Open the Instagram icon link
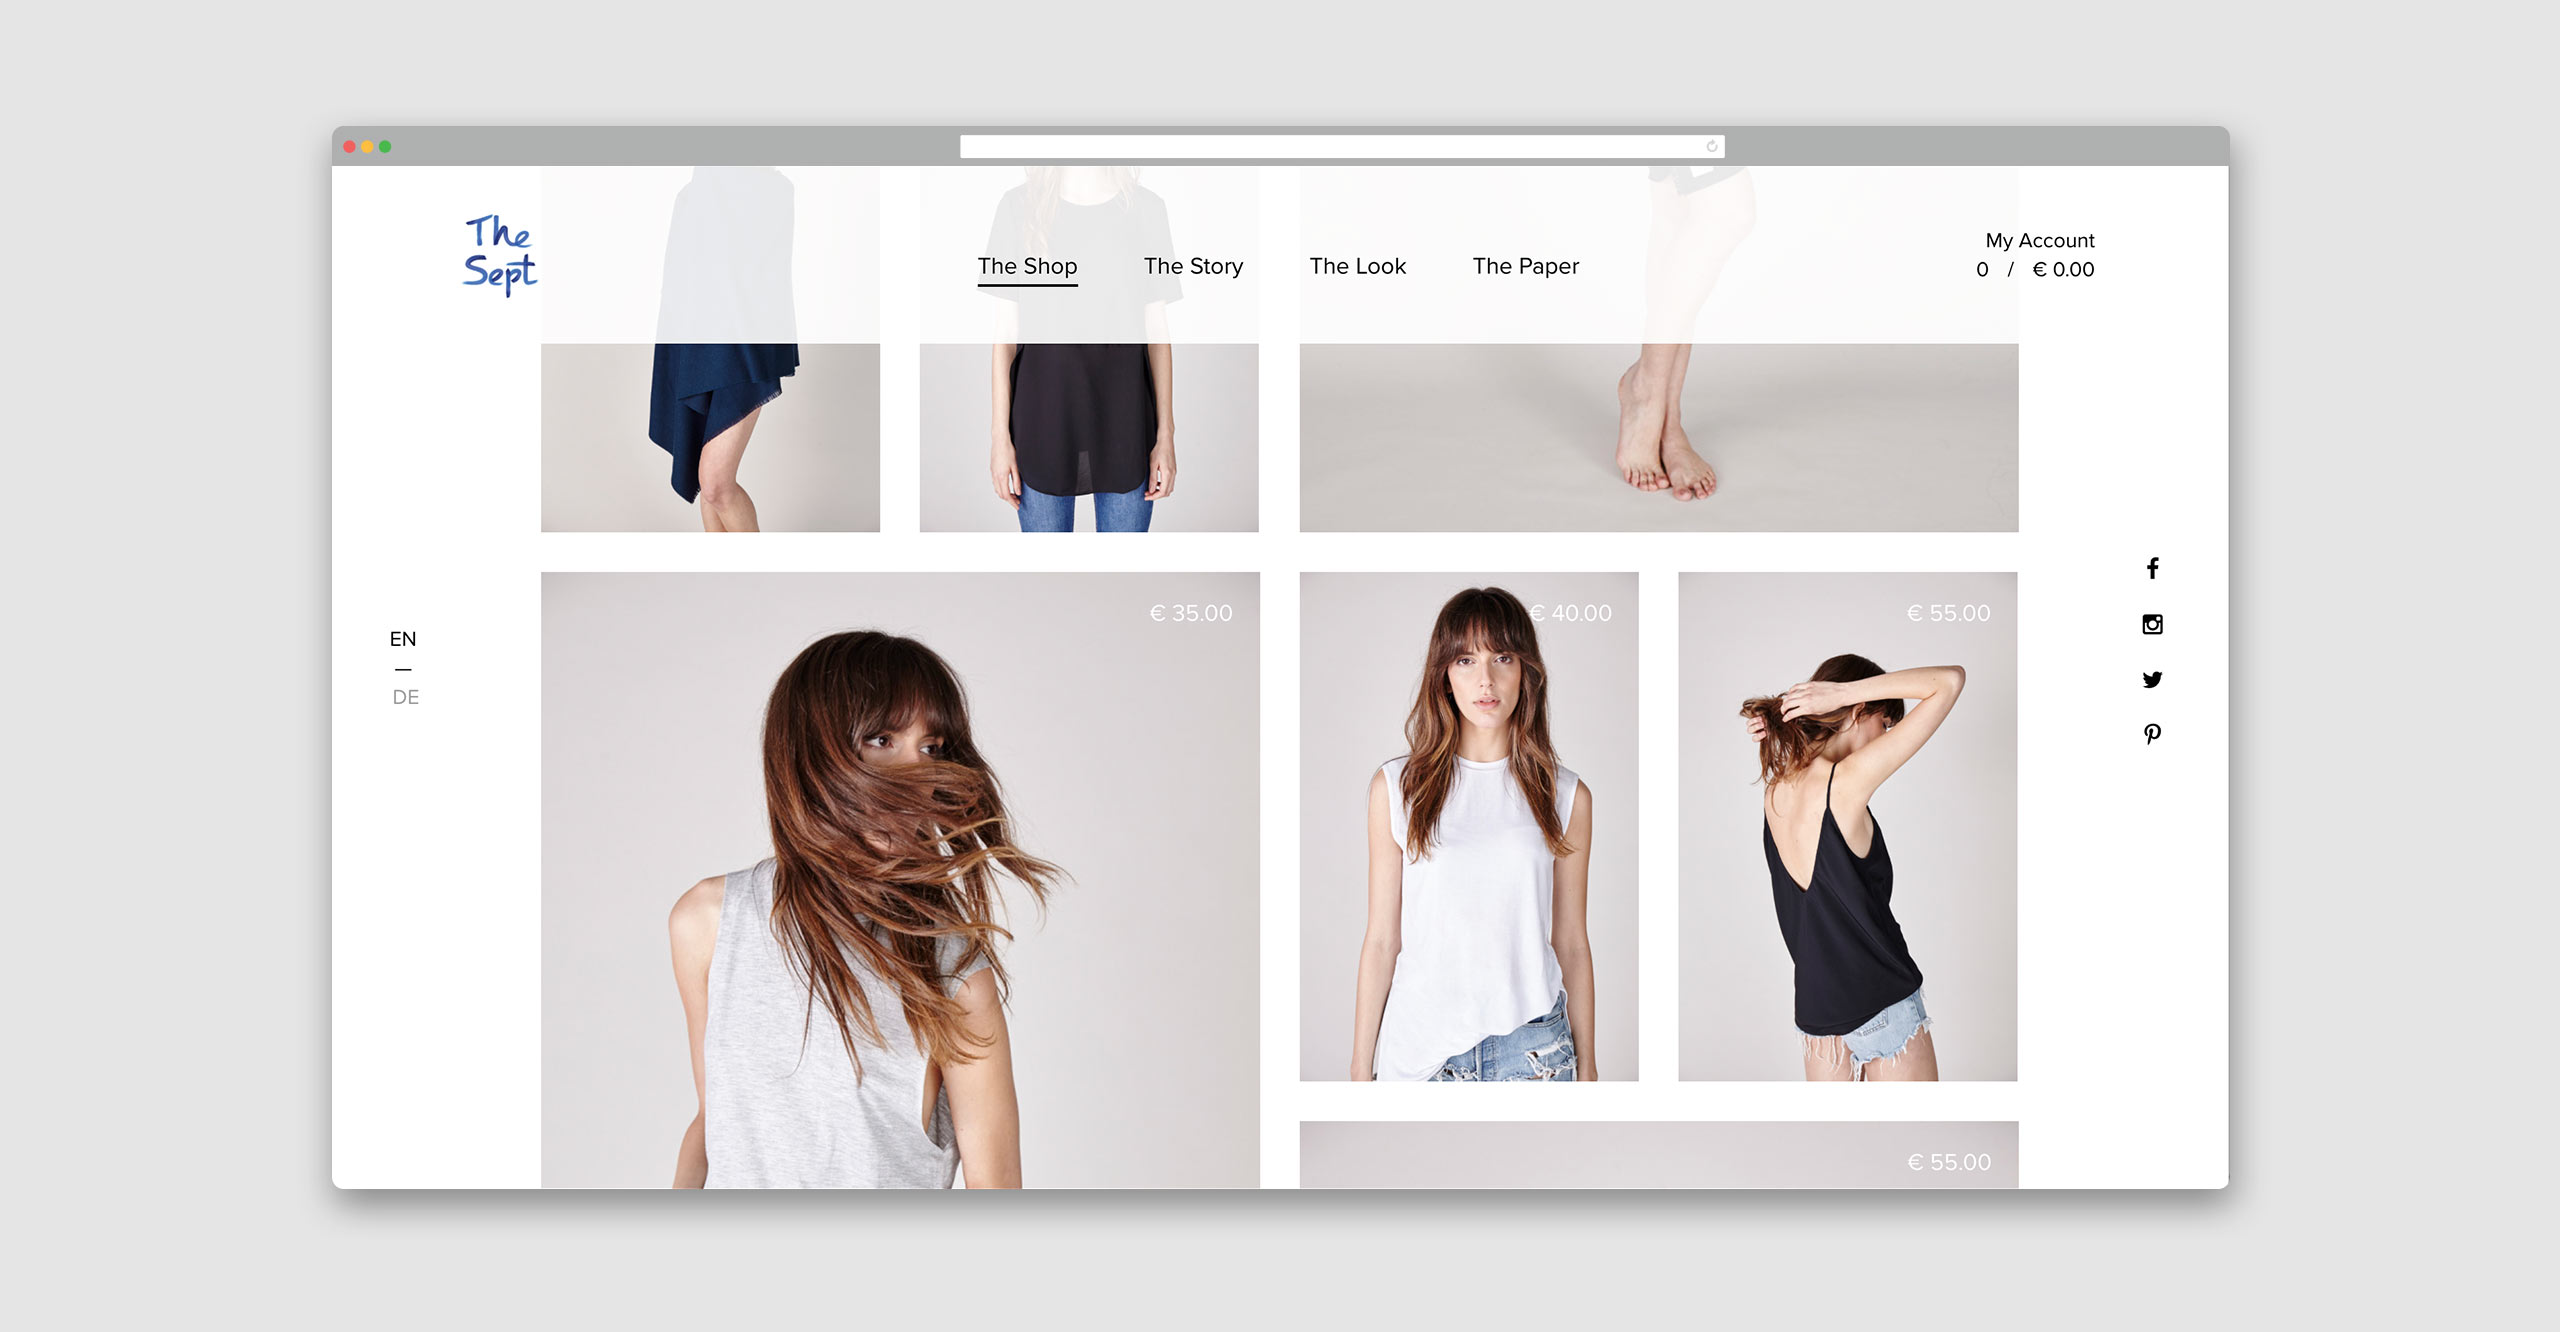This screenshot has width=2560, height=1332. click(2152, 624)
